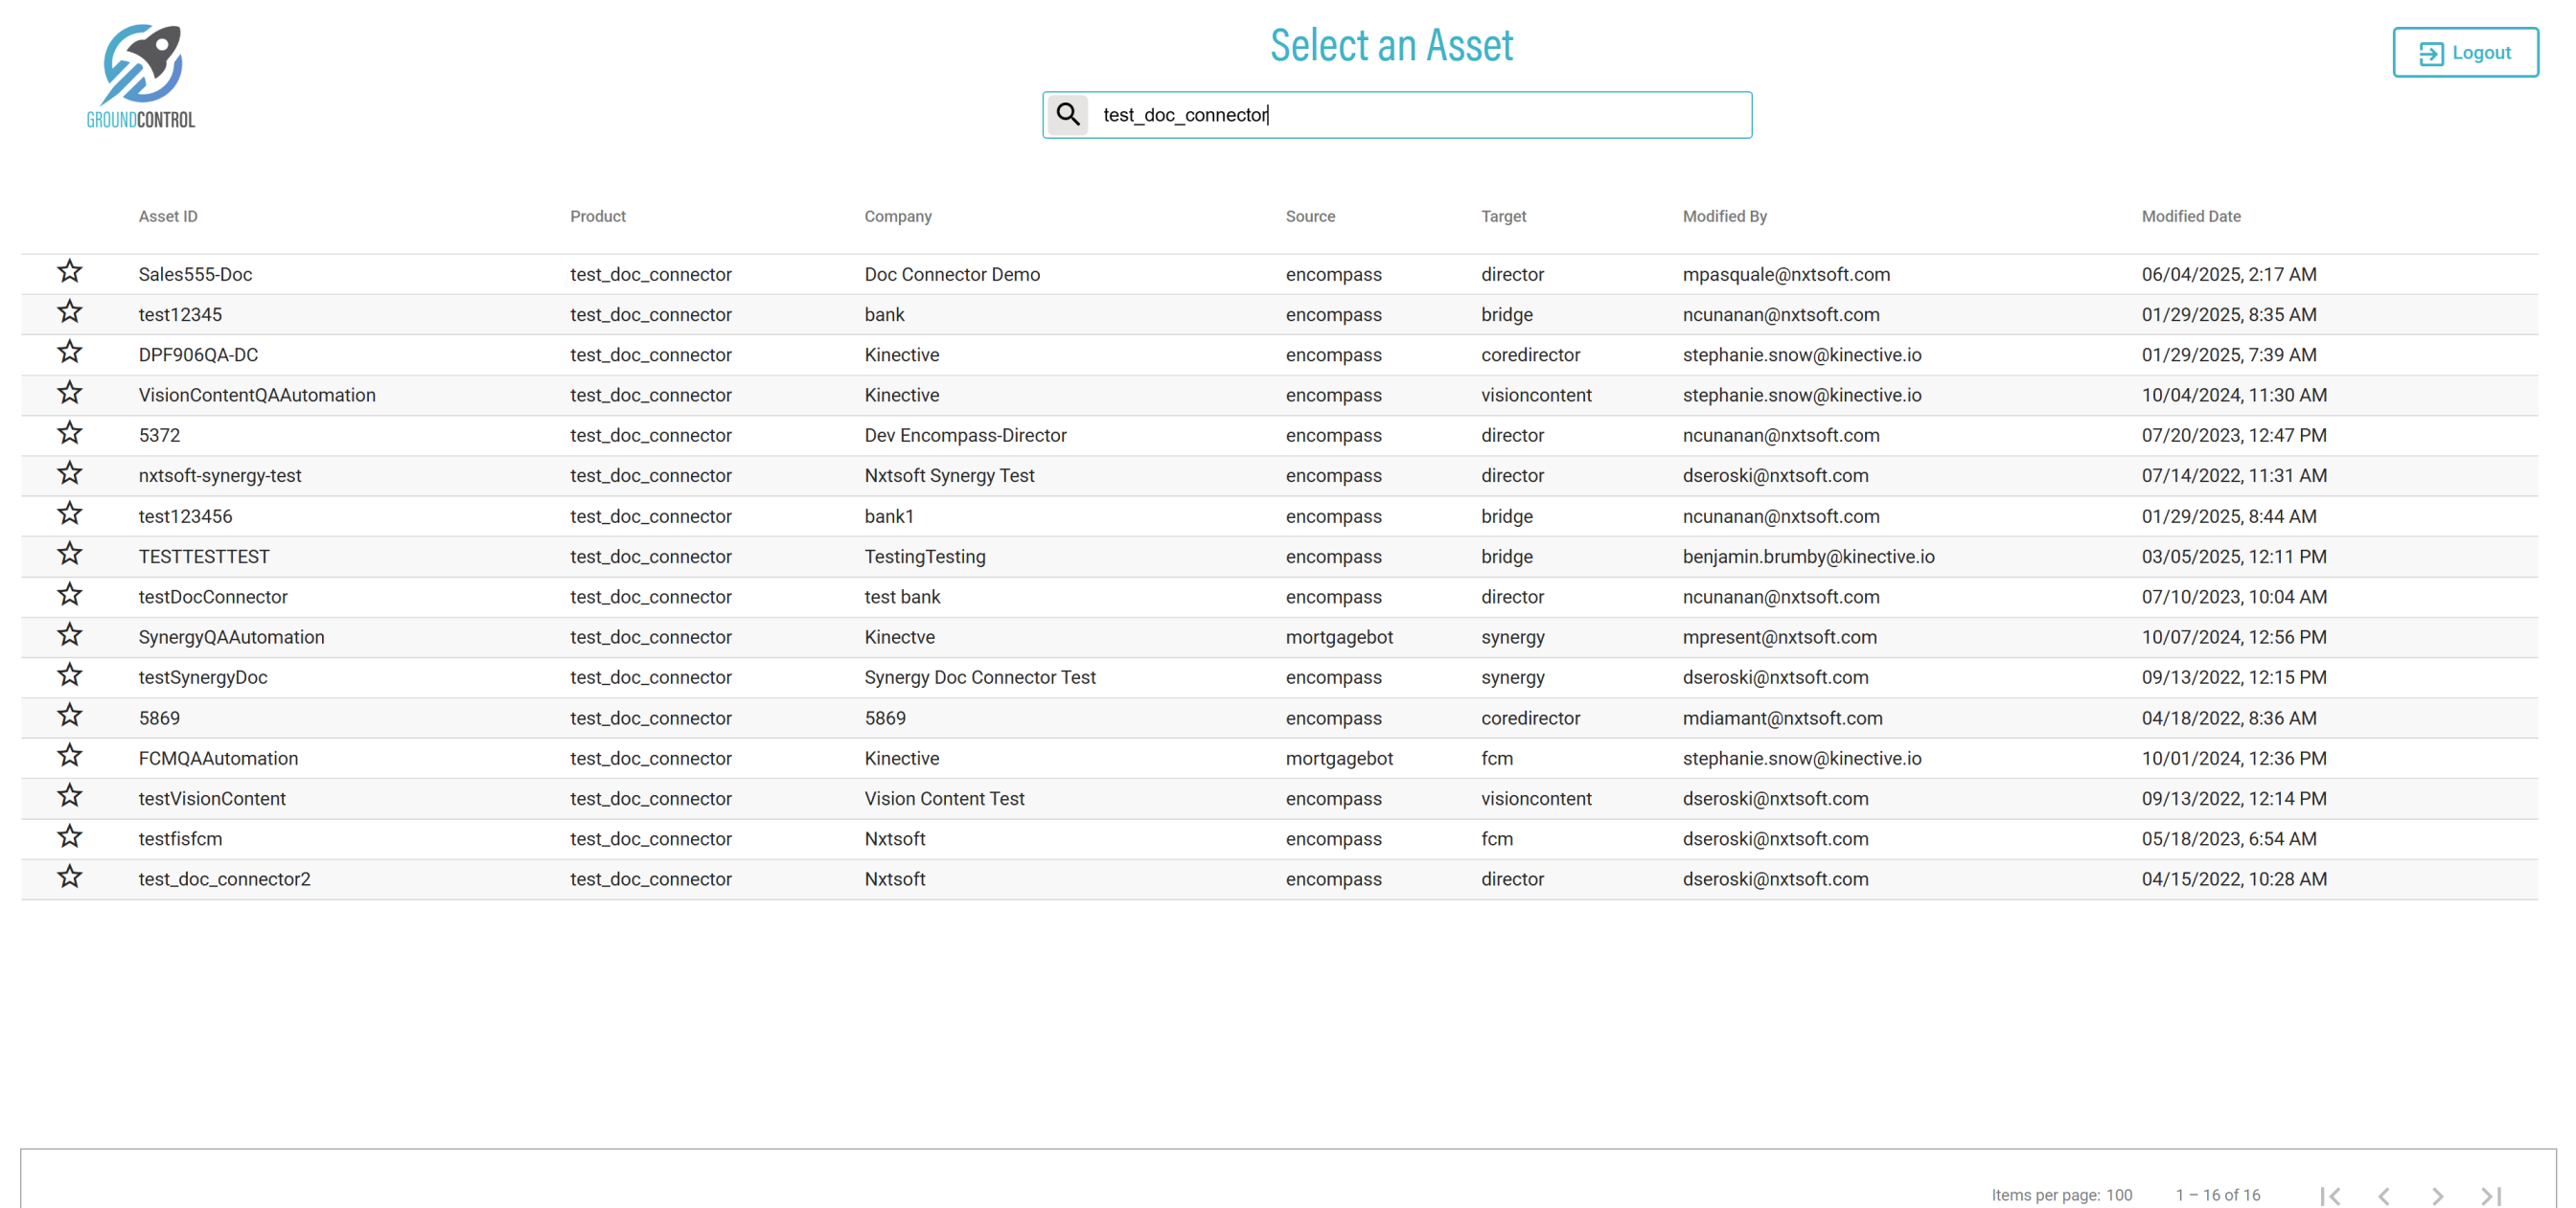Favorite the DPF906QA-DC asset row
The width and height of the screenshot is (2576, 1208).
[69, 353]
